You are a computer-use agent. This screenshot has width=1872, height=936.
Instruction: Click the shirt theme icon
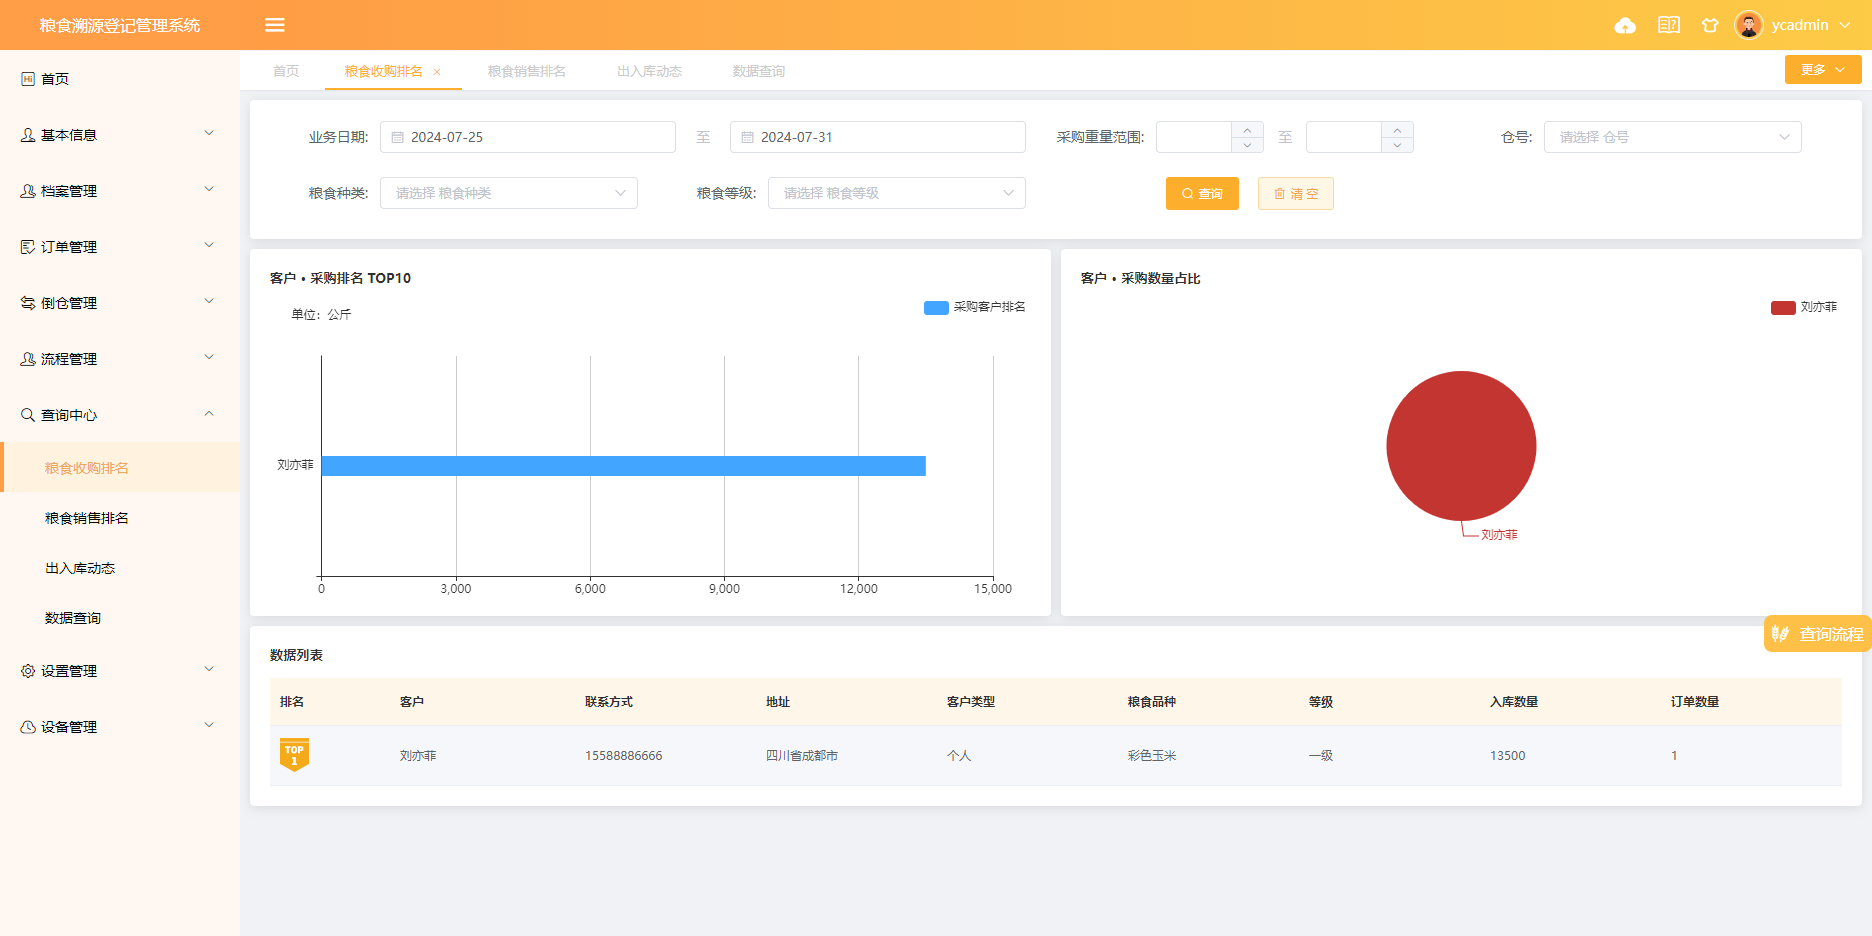coord(1710,25)
